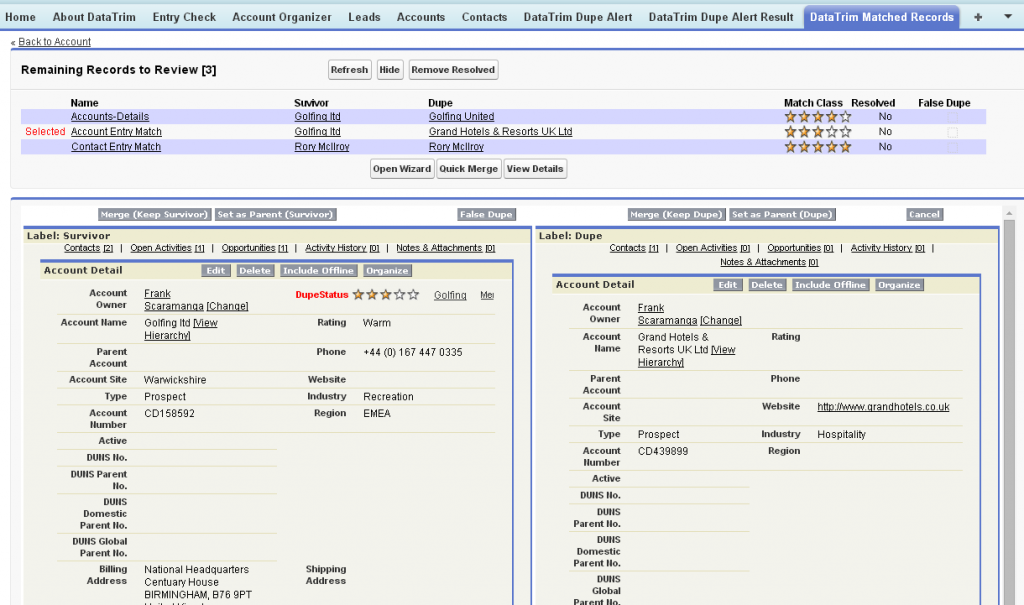Open the grandhotels.co.uk website link
This screenshot has height=605, width=1024.
(x=883, y=407)
